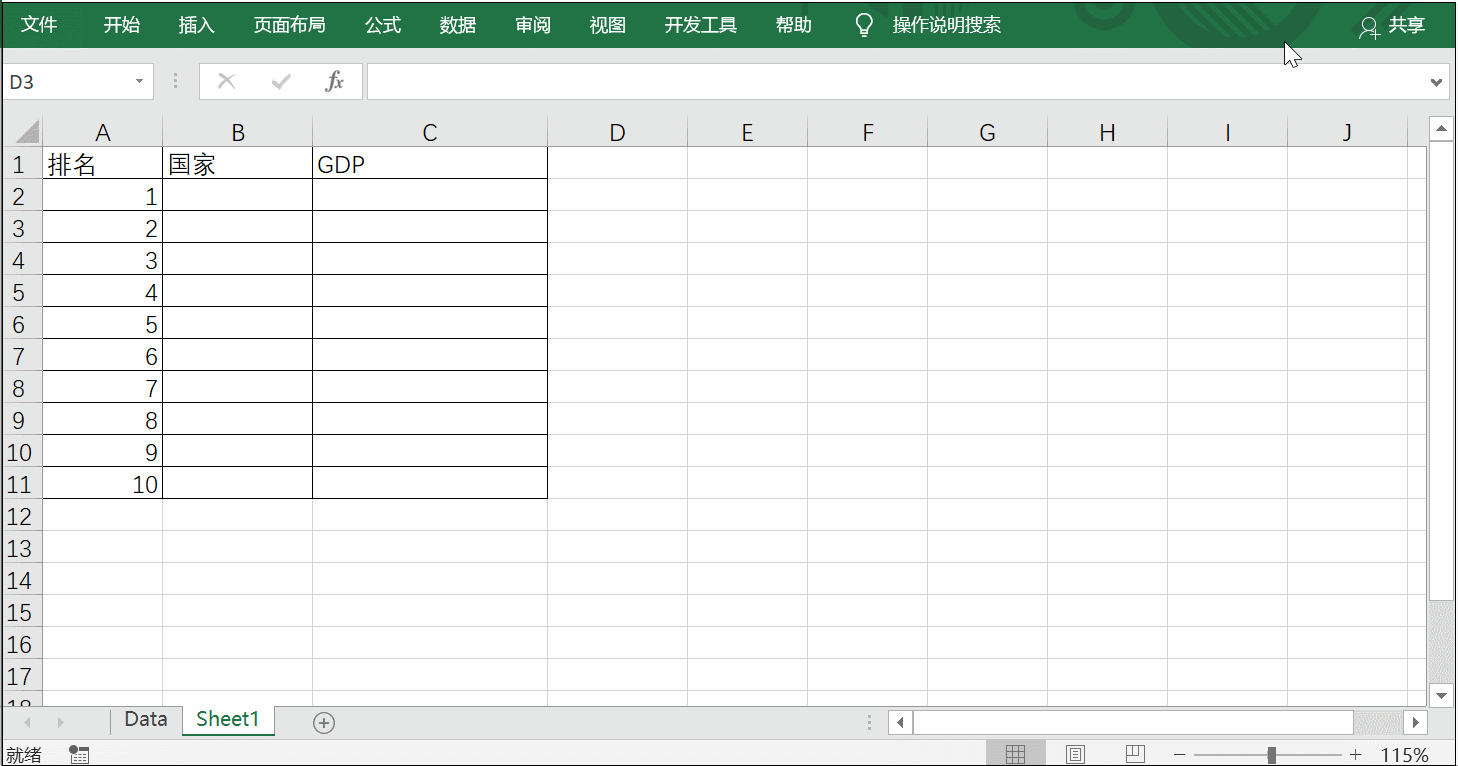This screenshot has height=766, width=1458.
Task: Switch to Page Layout view via status bar
Action: (1076, 753)
